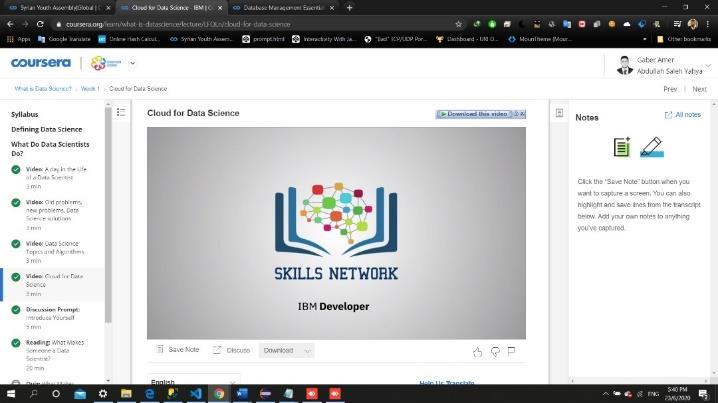Open the notification center icon
Viewport: 718px width, 403px height.
point(703,394)
